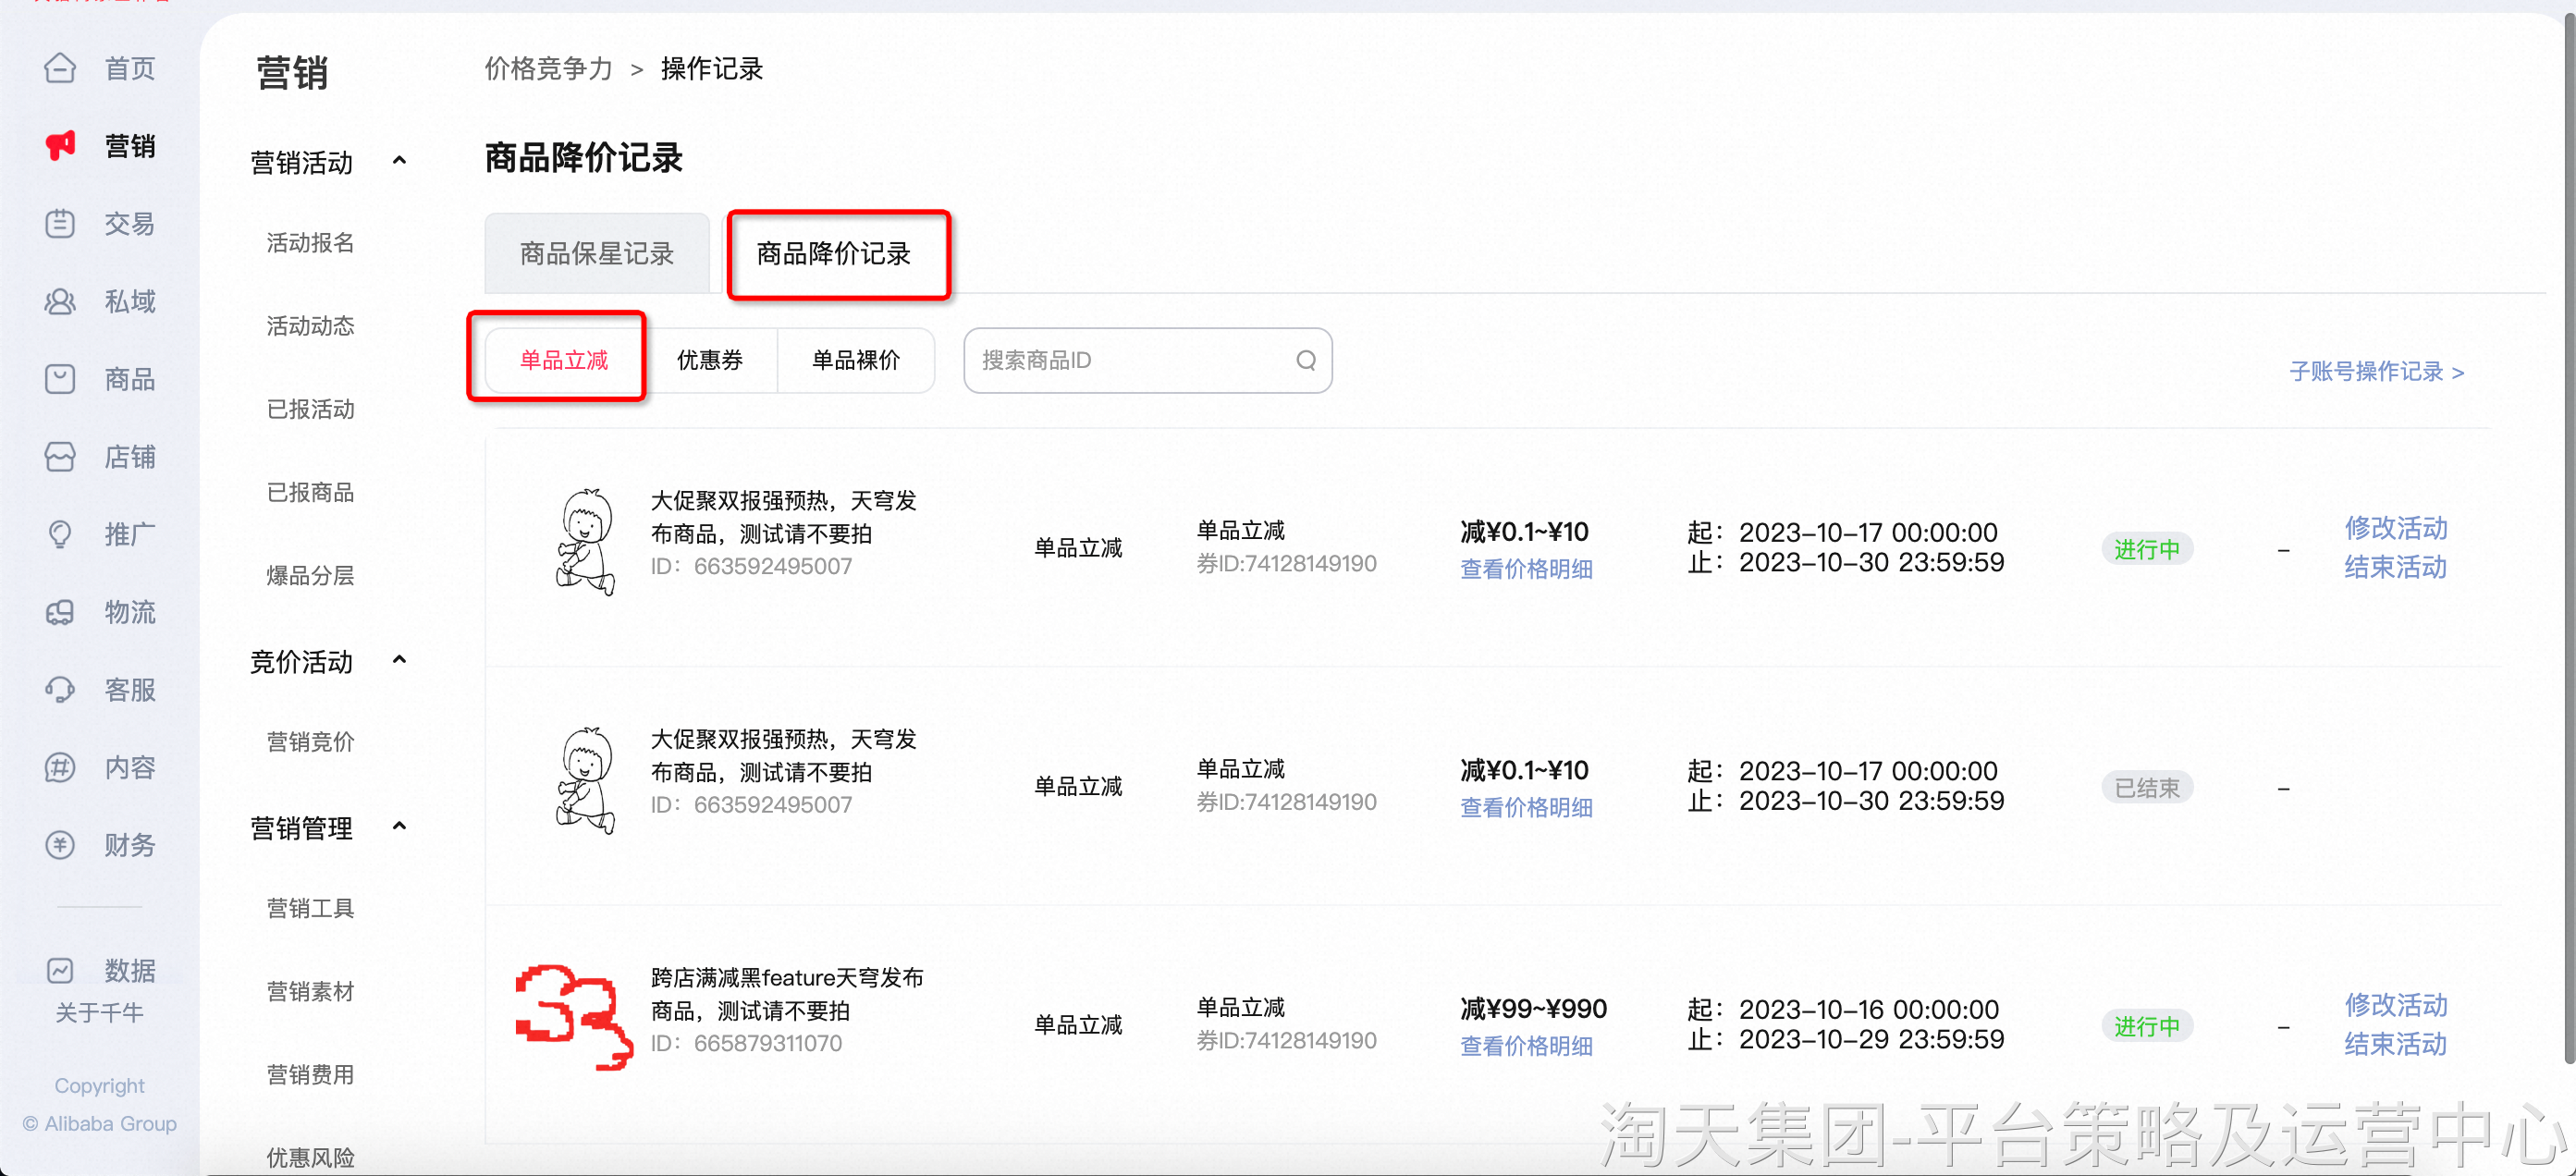Open 营销竞价 in the sidebar
This screenshot has width=2576, height=1176.
click(x=311, y=742)
